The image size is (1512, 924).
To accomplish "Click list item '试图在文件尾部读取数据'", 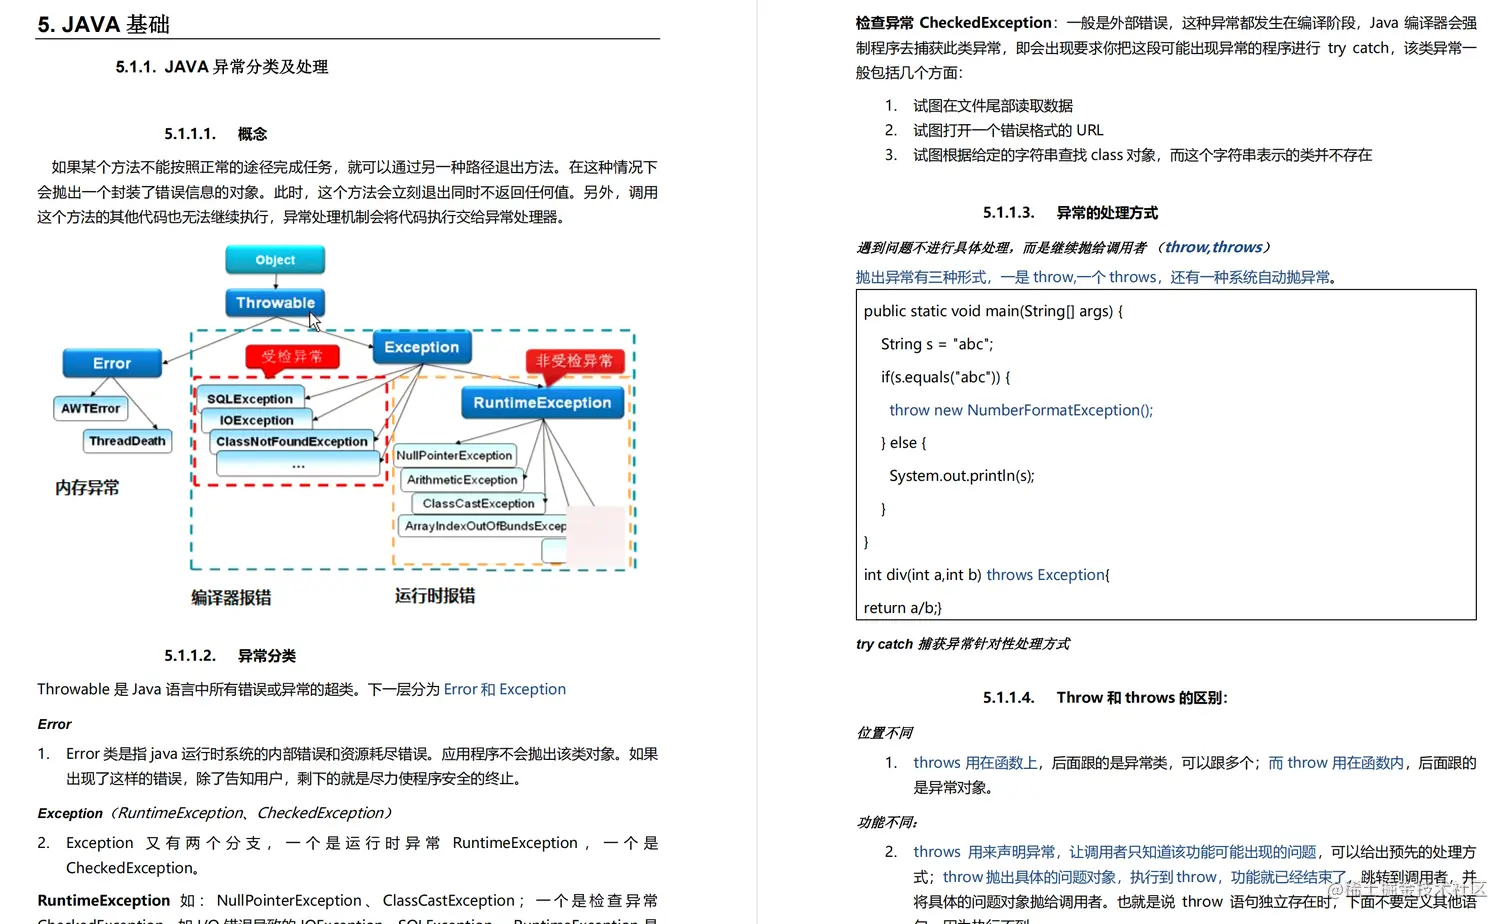I will 993,106.
